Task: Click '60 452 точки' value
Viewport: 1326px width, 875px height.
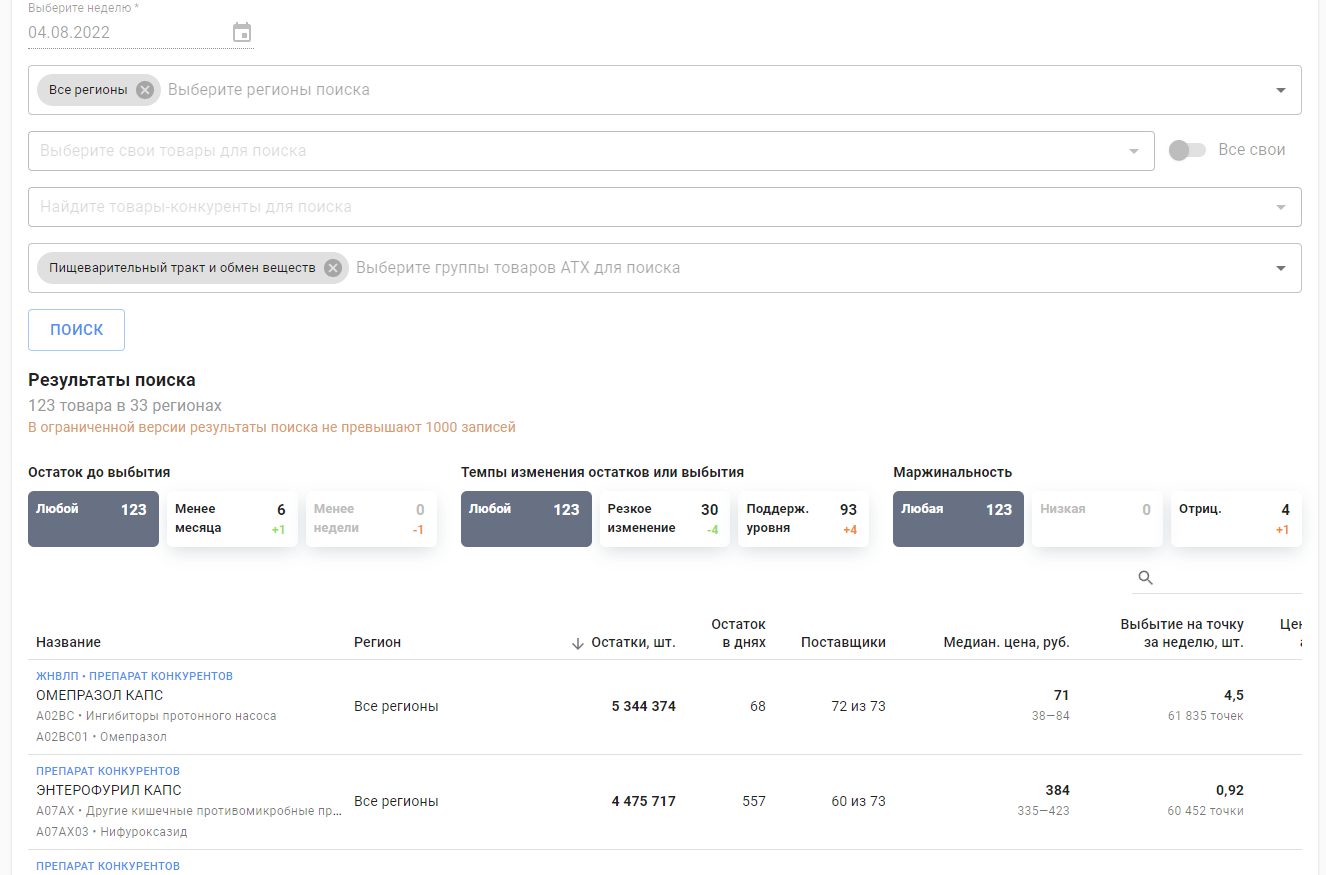Action: click(1206, 811)
